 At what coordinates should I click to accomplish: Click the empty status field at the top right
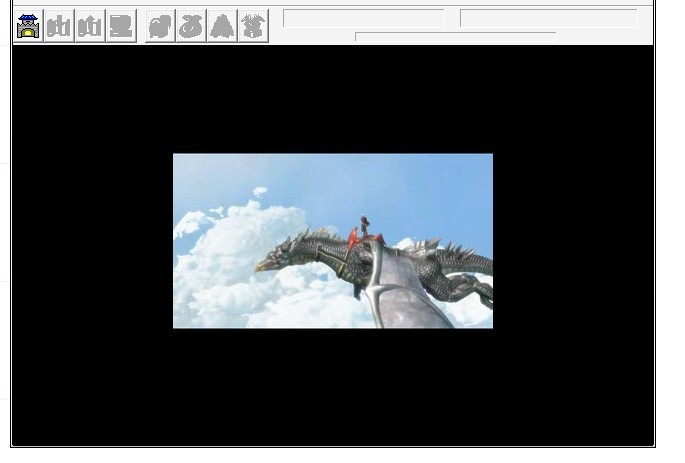pyautogui.click(x=548, y=18)
